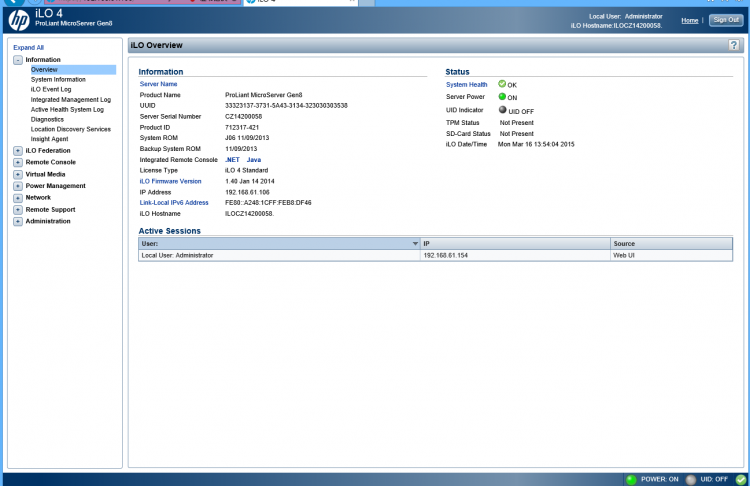Viewport: 750px width, 486px height.
Task: Open Active Health System Log
Action: pyautogui.click(x=67, y=110)
